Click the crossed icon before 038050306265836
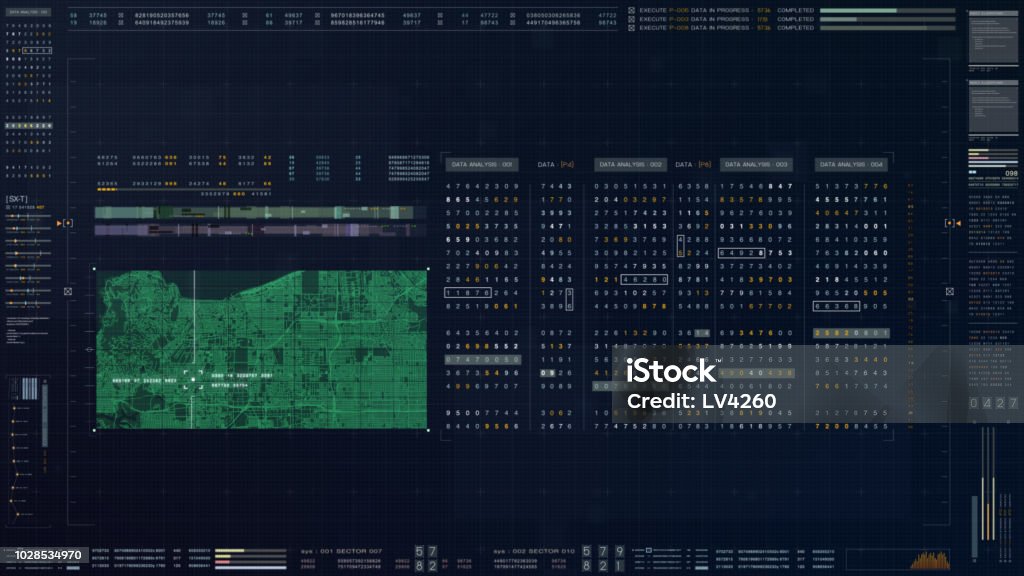The image size is (1024, 576). coord(513,15)
